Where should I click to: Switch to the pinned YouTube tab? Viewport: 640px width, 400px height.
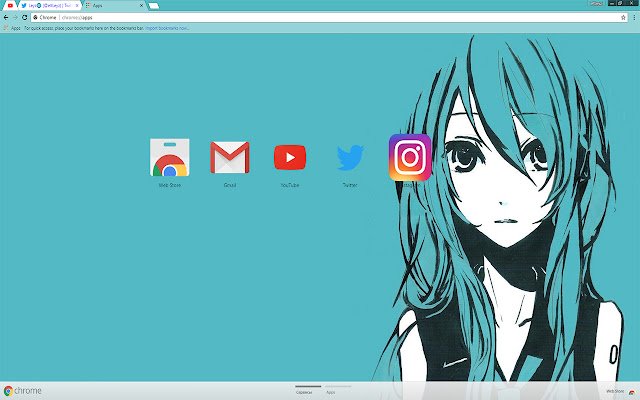[x=10, y=6]
